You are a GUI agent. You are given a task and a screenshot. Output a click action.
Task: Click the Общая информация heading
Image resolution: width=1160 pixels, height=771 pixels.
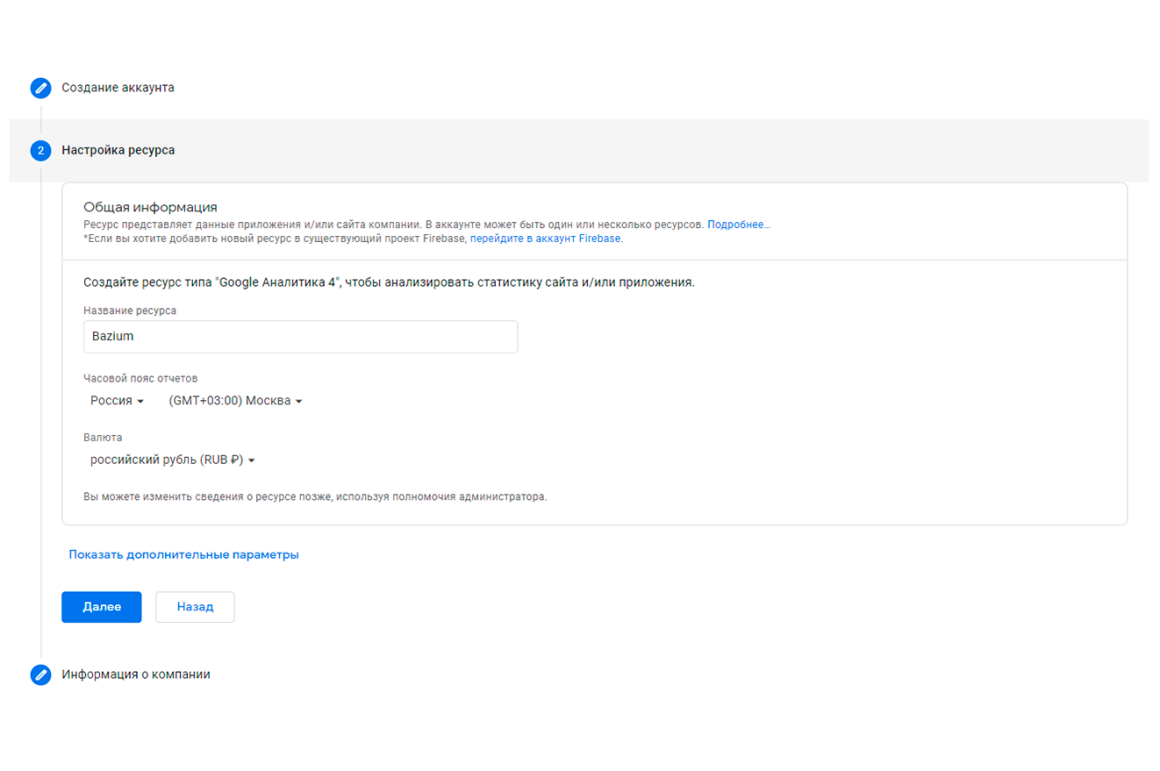150,207
